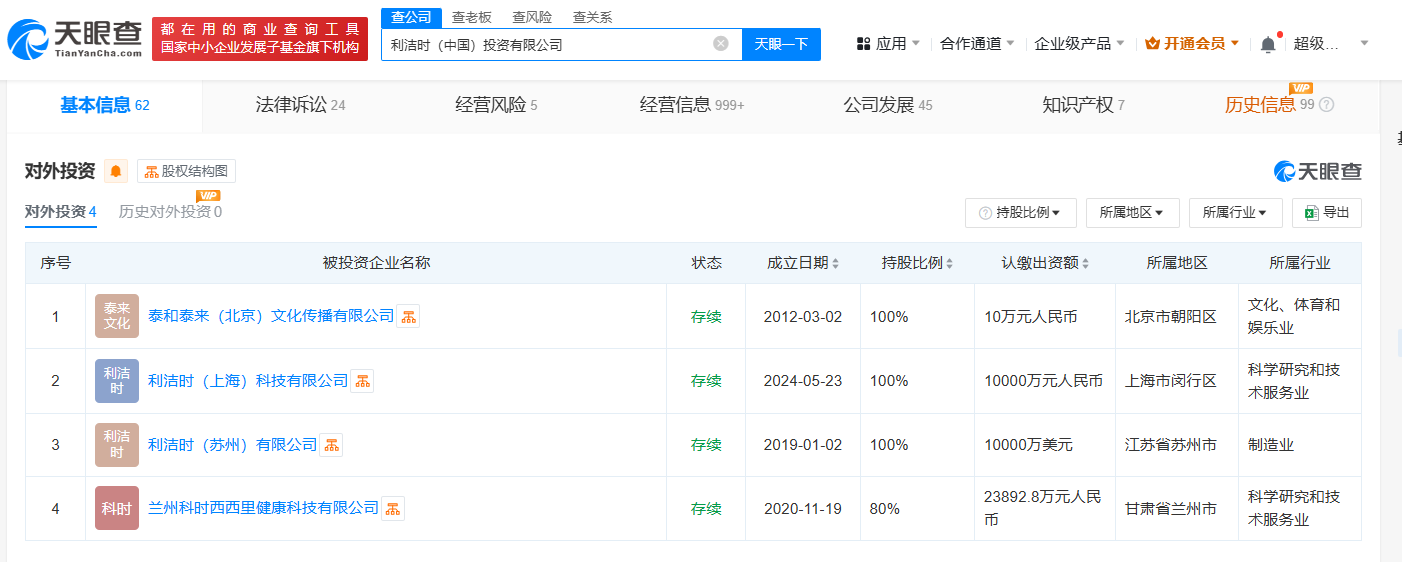1402x562 pixels.
Task: Sort by 持股比例 column arrows
Action: [949, 264]
